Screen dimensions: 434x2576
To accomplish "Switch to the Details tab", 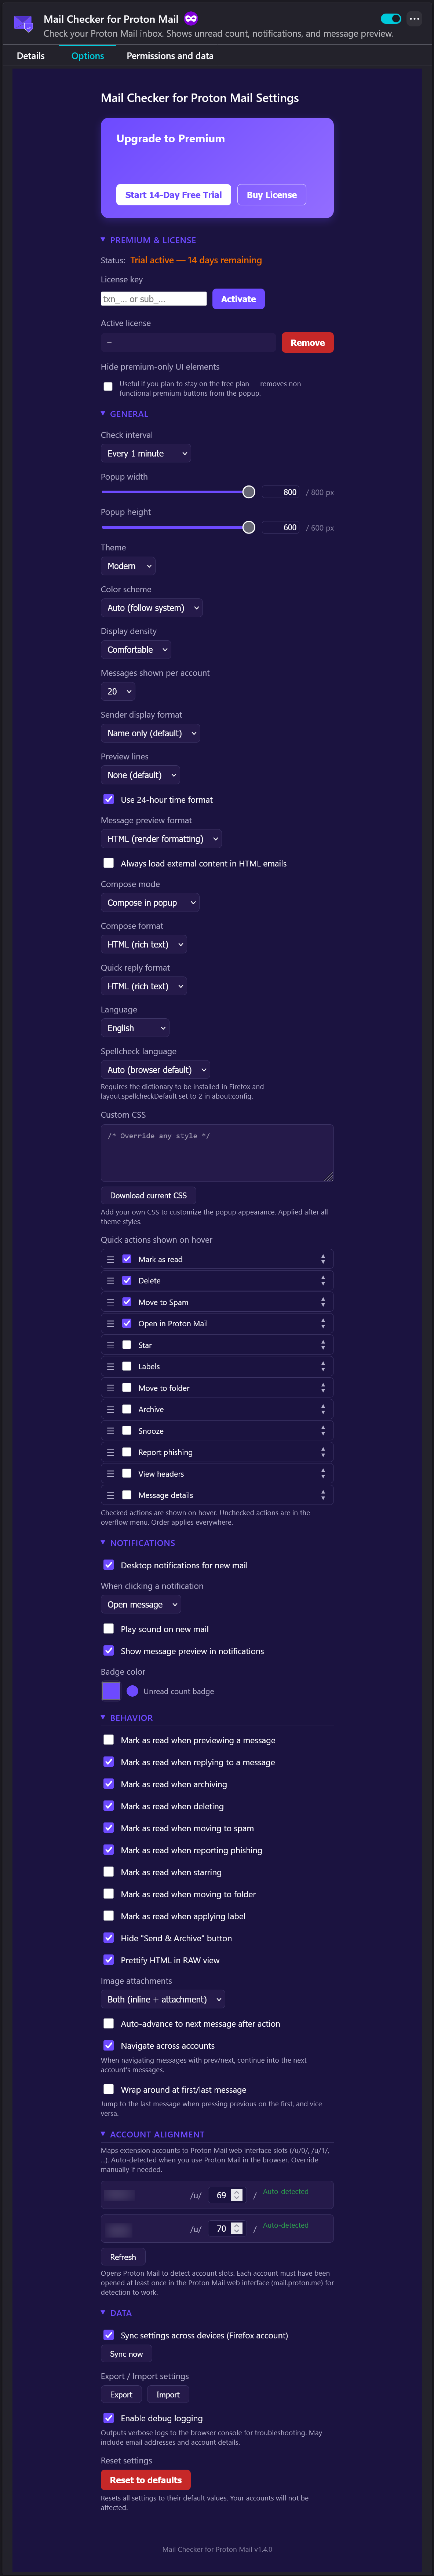I will click(31, 56).
